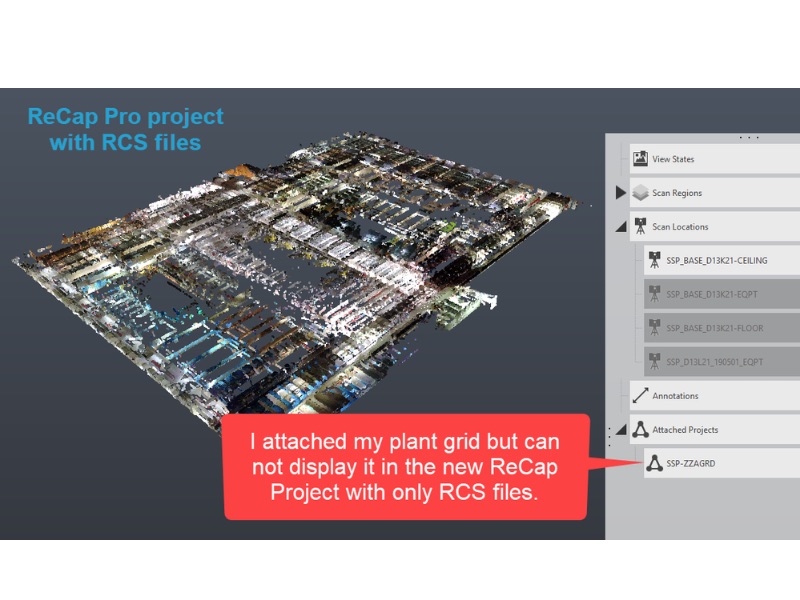The width and height of the screenshot is (800, 600).
Task: Select the Attached Projects label
Action: pos(685,430)
